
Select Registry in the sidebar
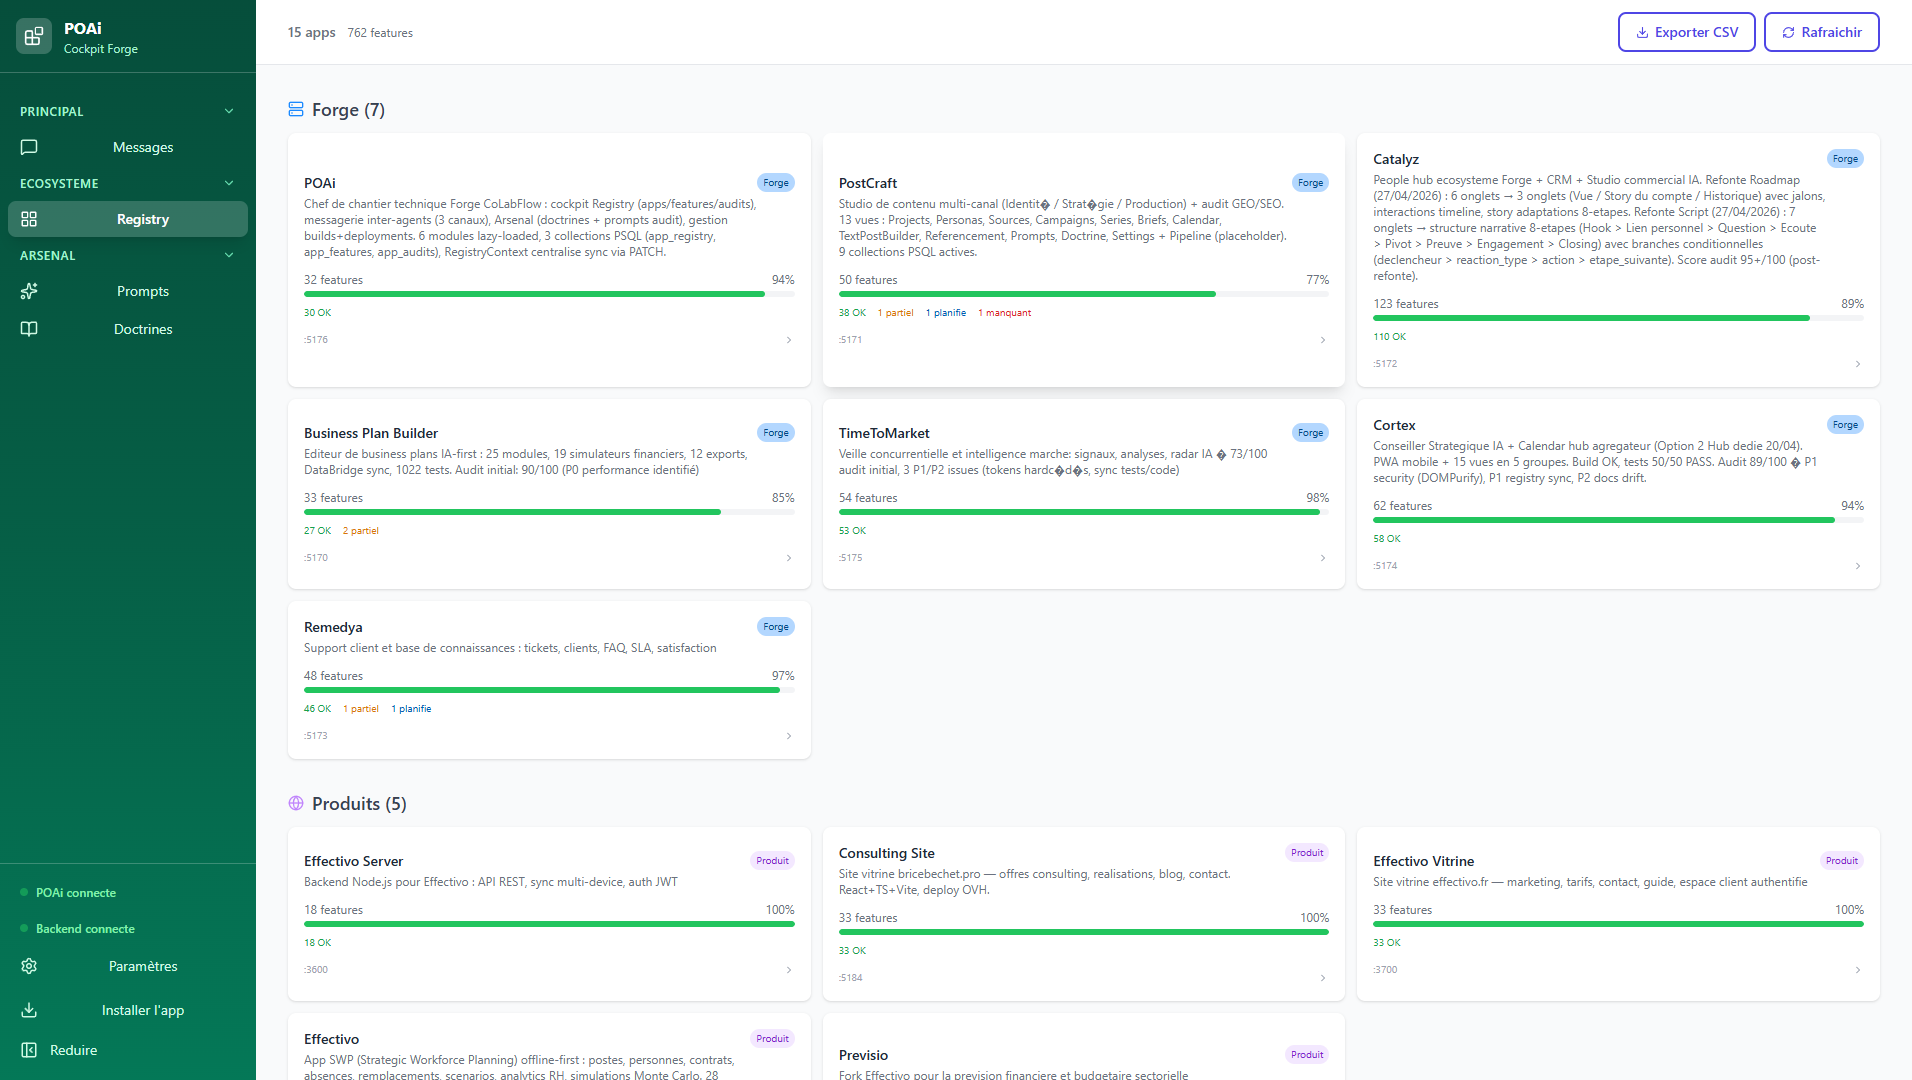[x=128, y=219]
